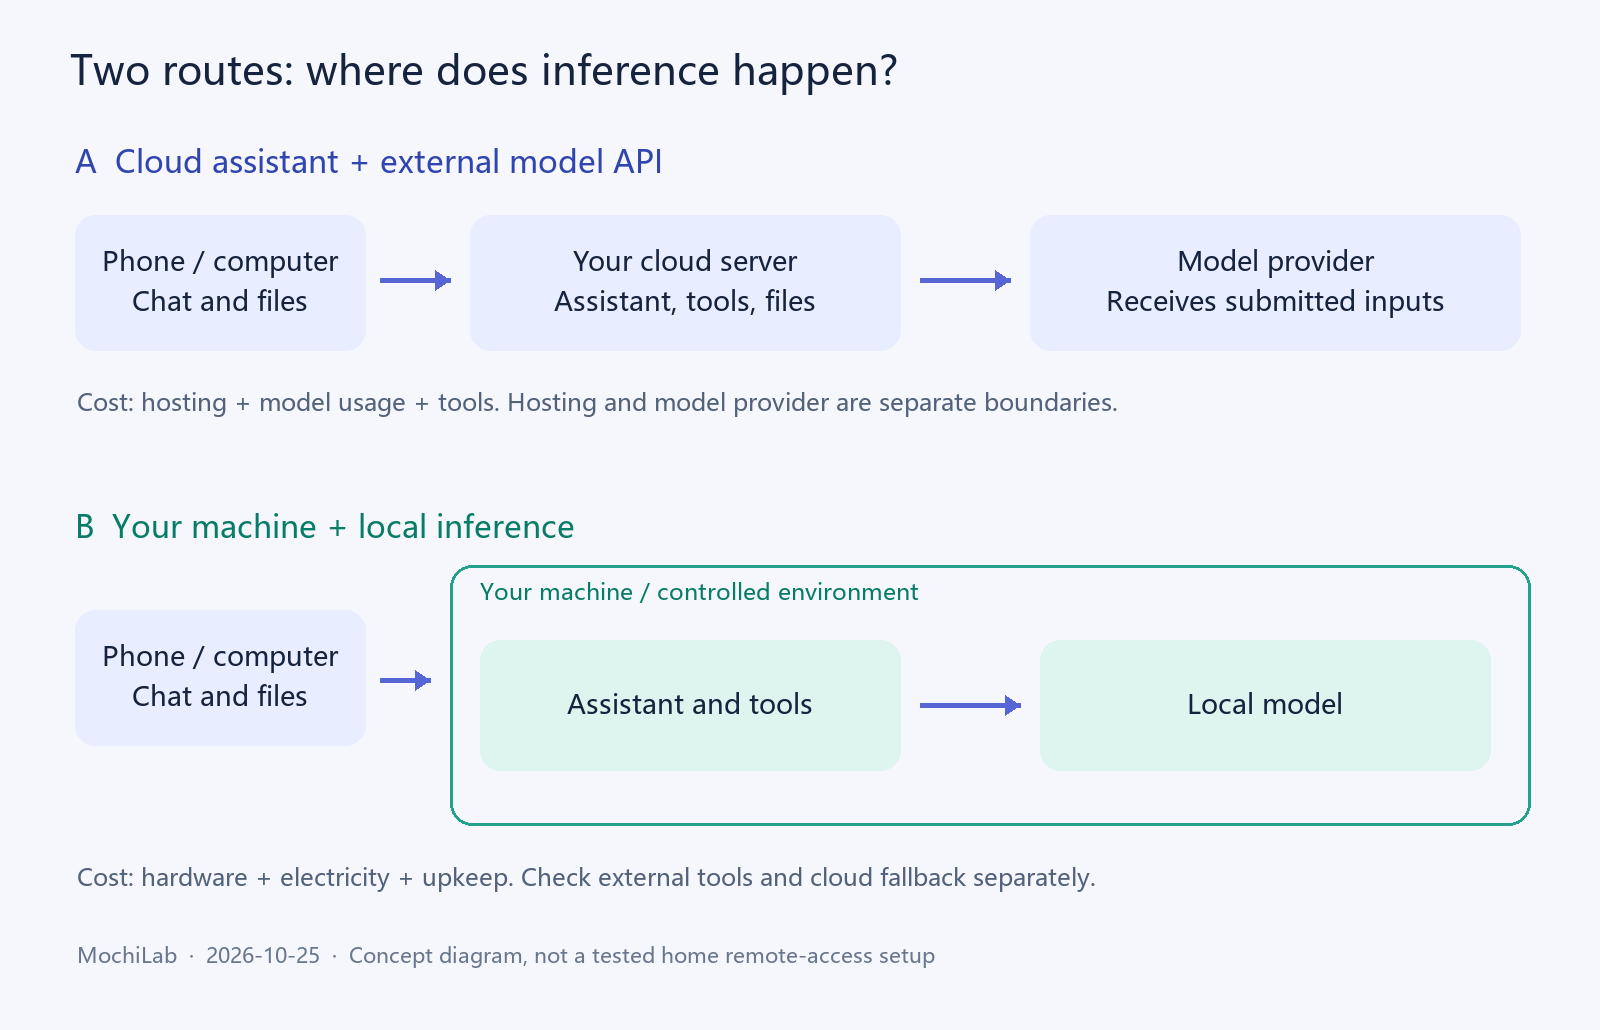
Task: Click "Receives submitted inputs" text
Action: pos(1275,302)
